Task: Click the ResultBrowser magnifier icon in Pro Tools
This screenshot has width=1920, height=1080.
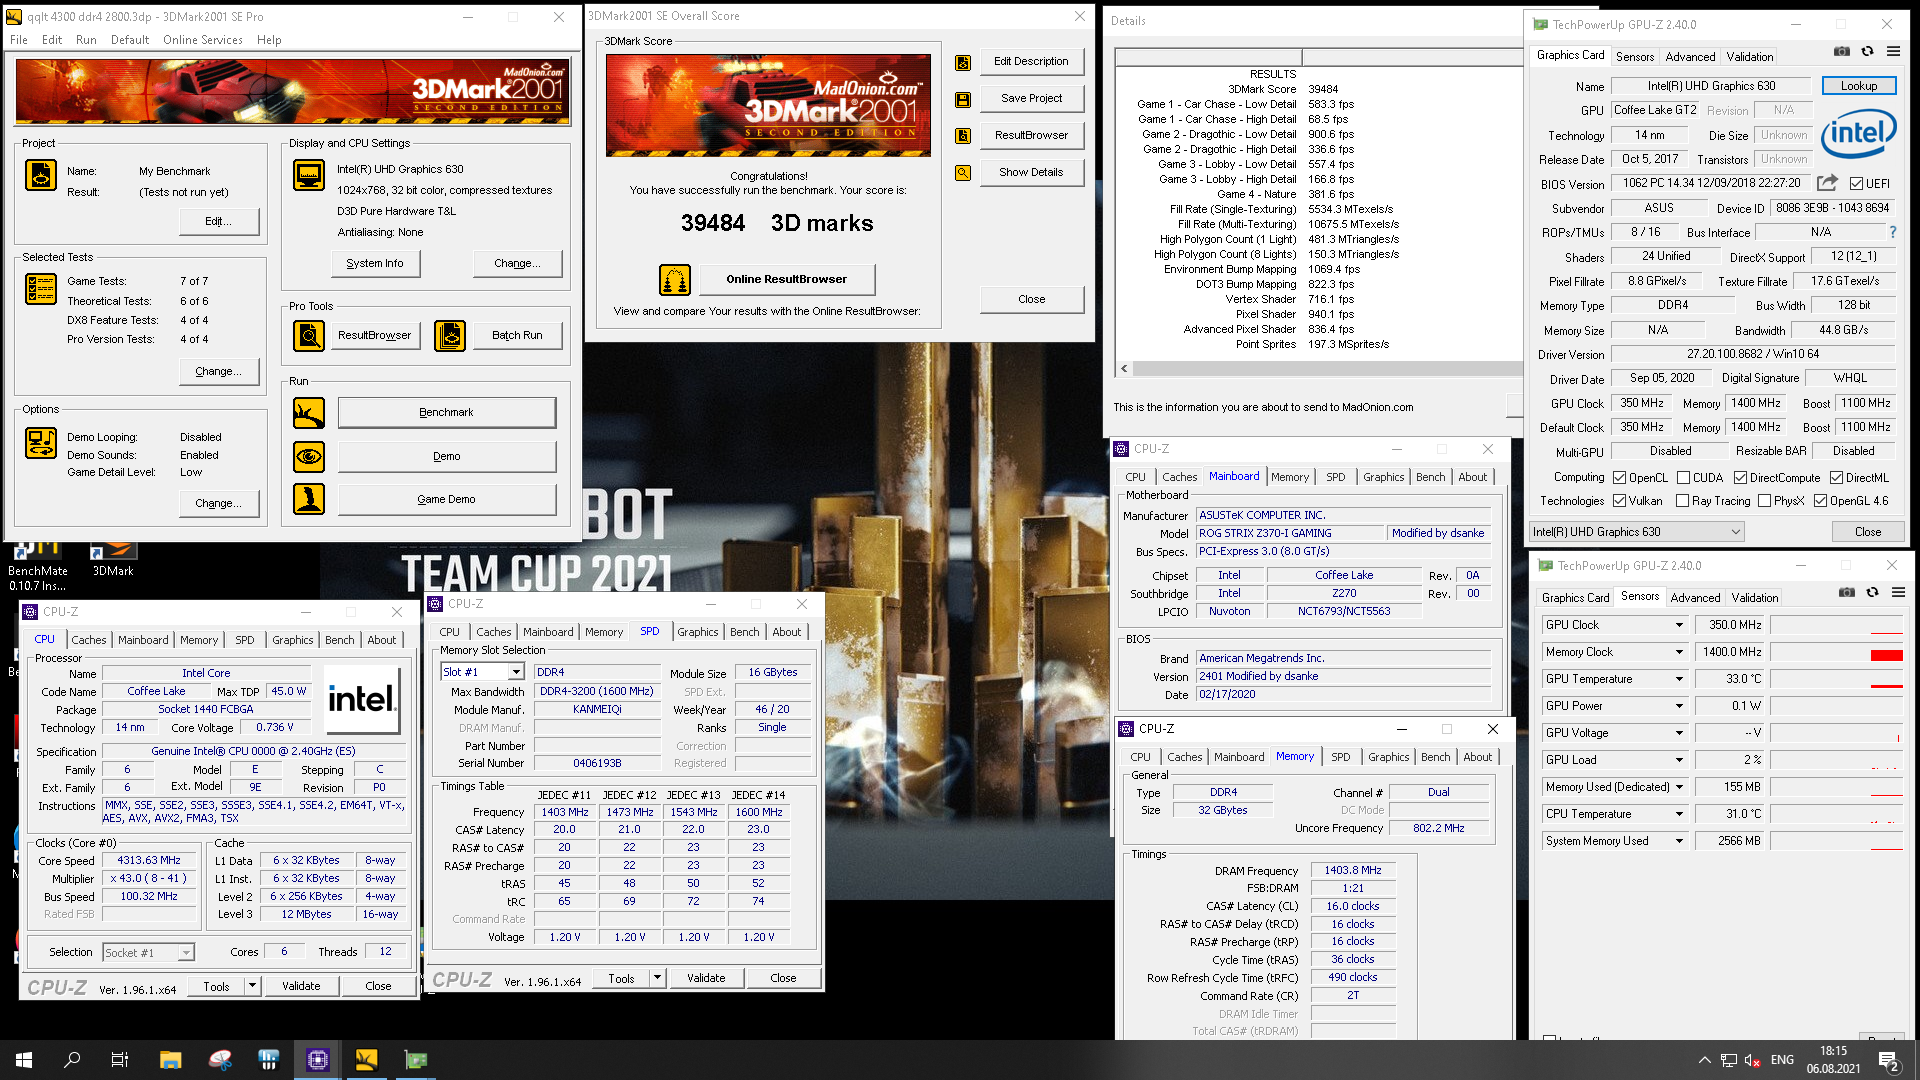Action: tap(309, 336)
